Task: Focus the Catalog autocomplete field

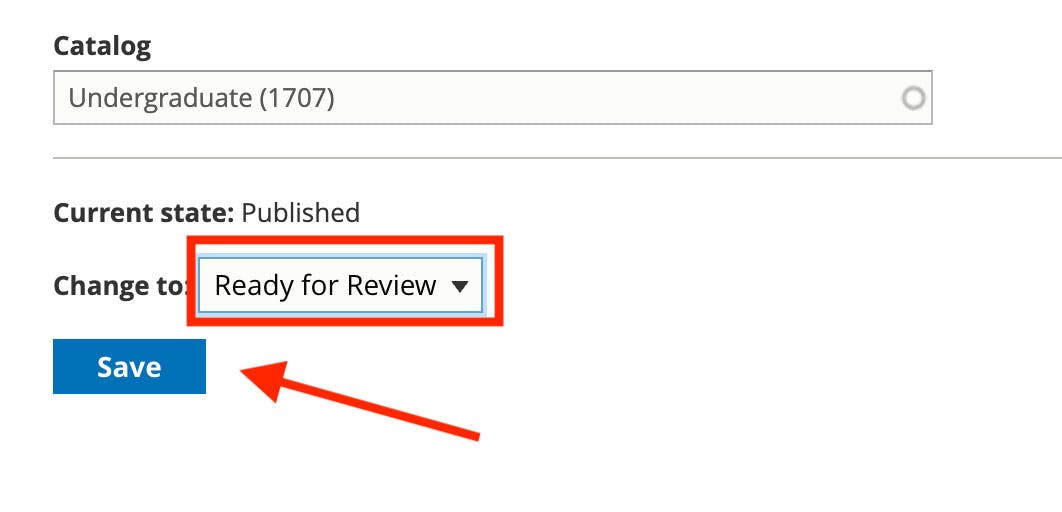Action: coord(492,98)
